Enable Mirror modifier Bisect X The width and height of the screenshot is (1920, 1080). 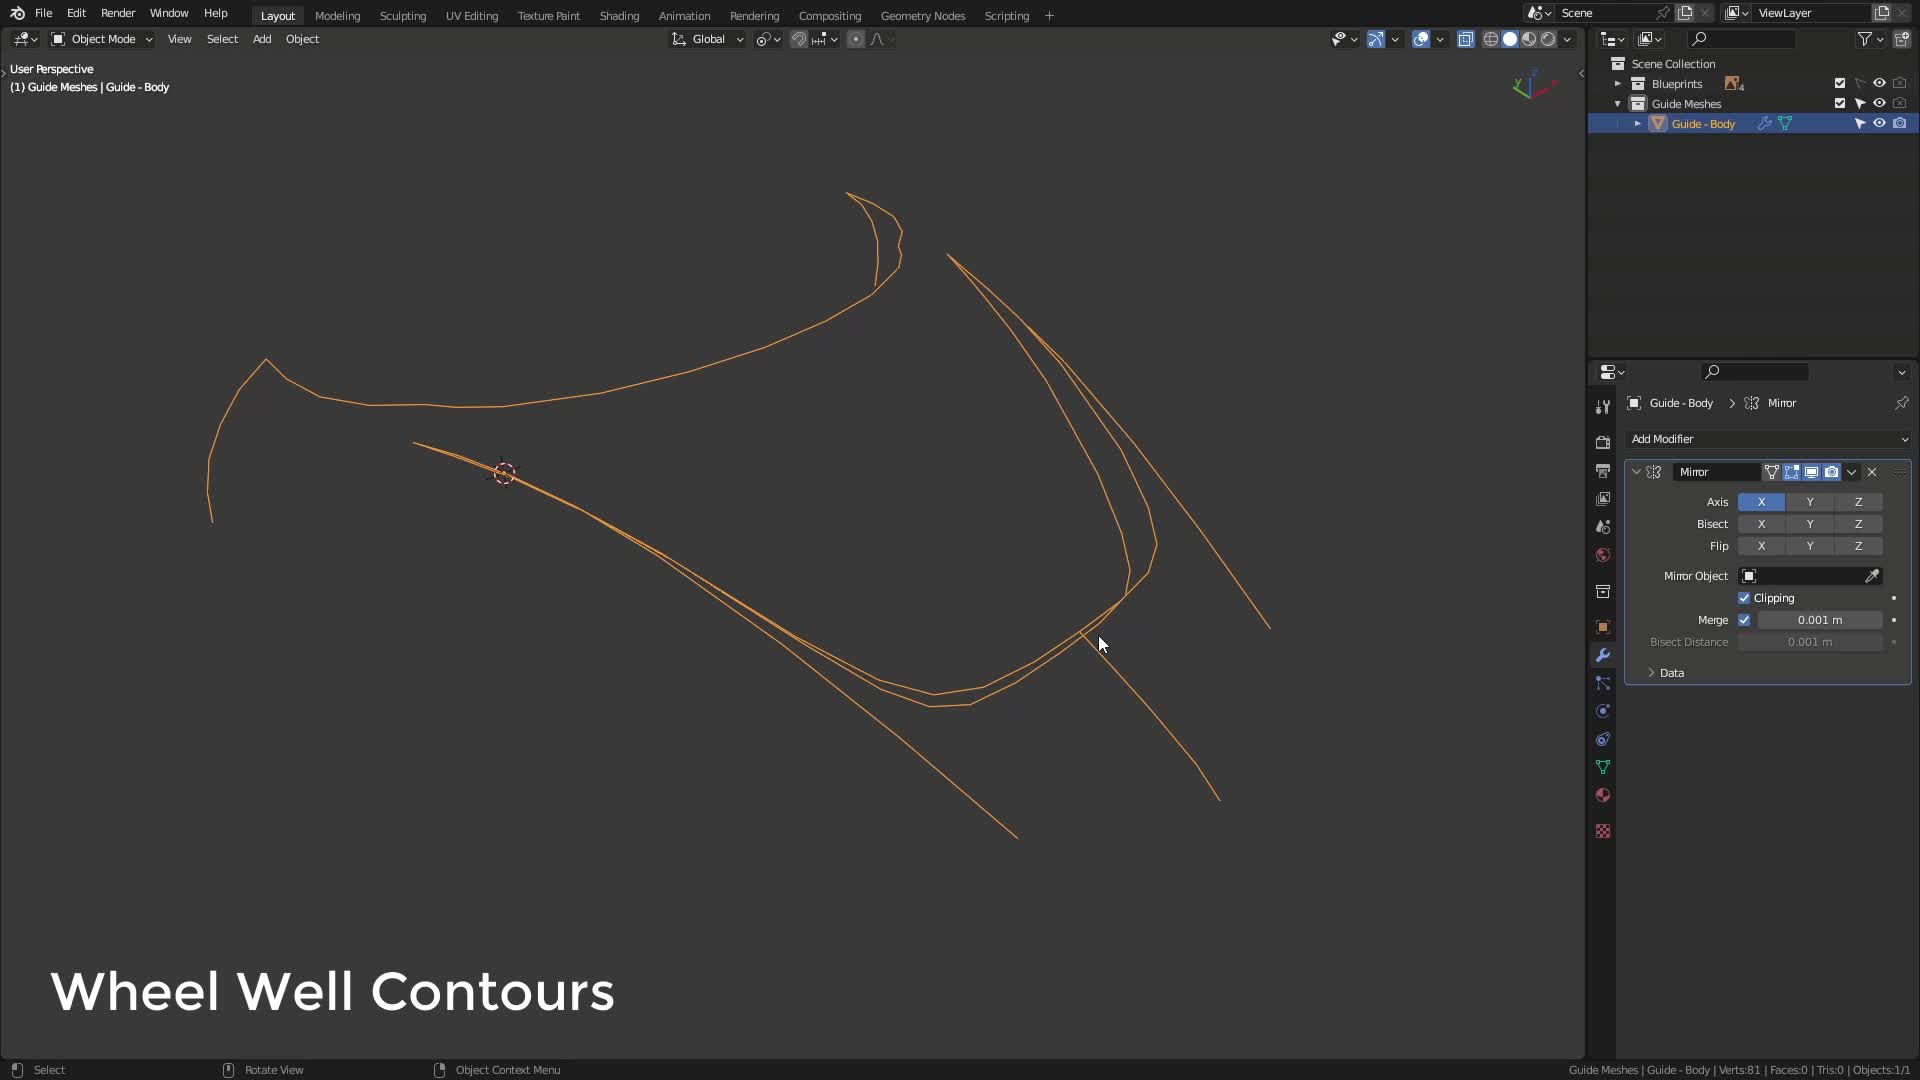click(x=1761, y=524)
